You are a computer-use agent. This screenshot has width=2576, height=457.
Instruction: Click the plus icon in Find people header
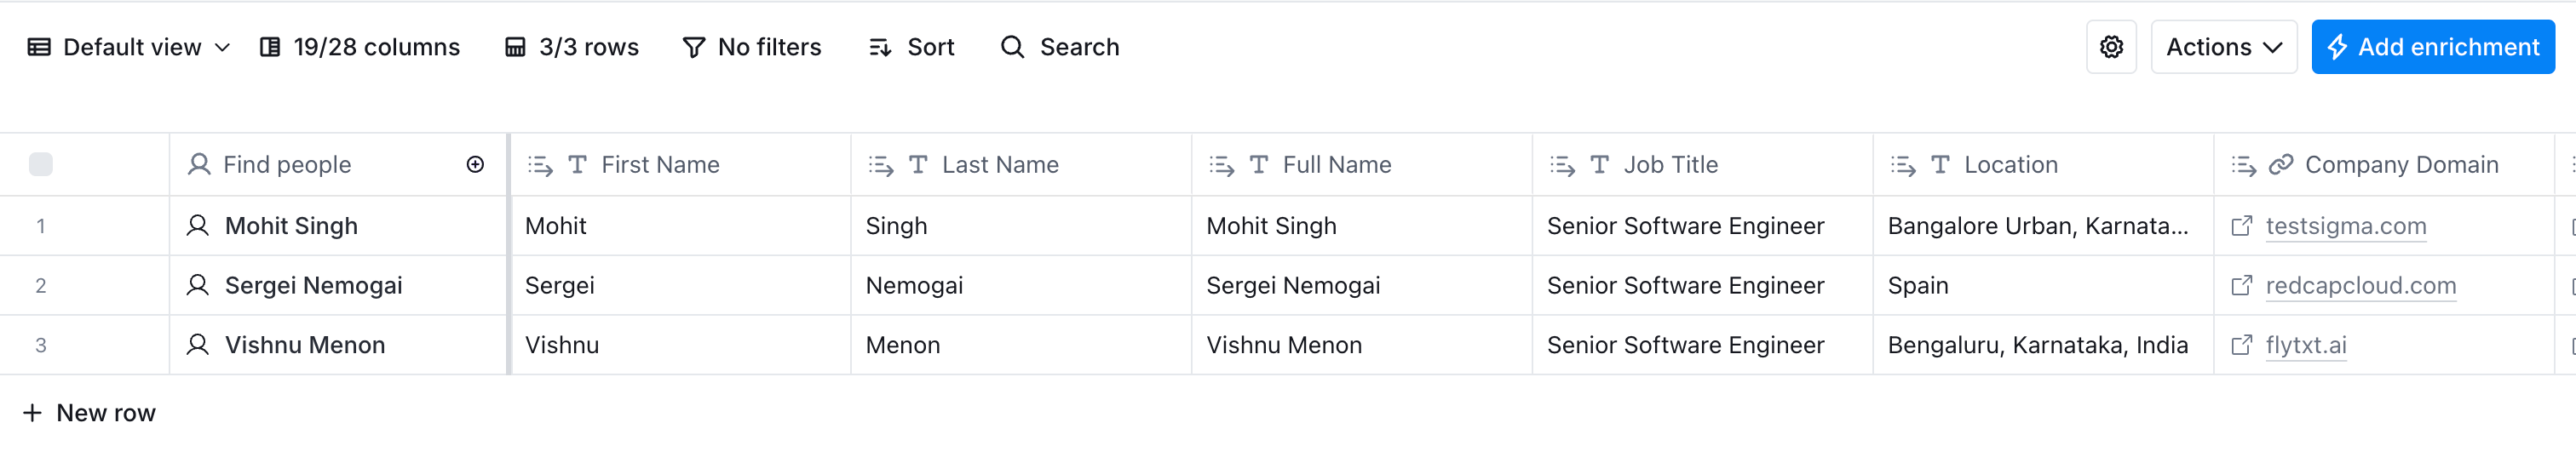pyautogui.click(x=475, y=165)
